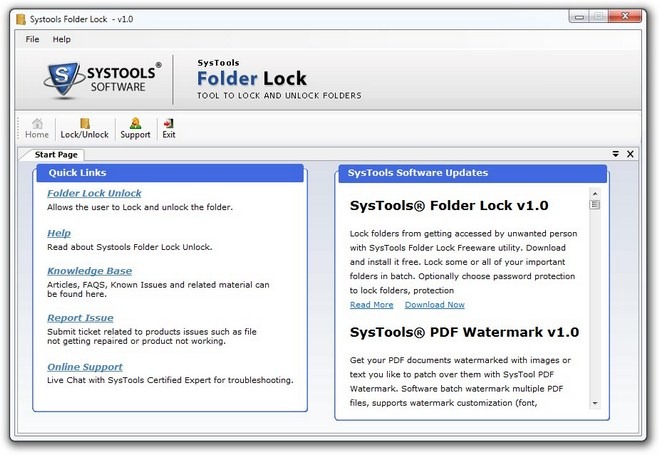660x455 pixels.
Task: Click the Home toolbar icon
Action: 37,128
